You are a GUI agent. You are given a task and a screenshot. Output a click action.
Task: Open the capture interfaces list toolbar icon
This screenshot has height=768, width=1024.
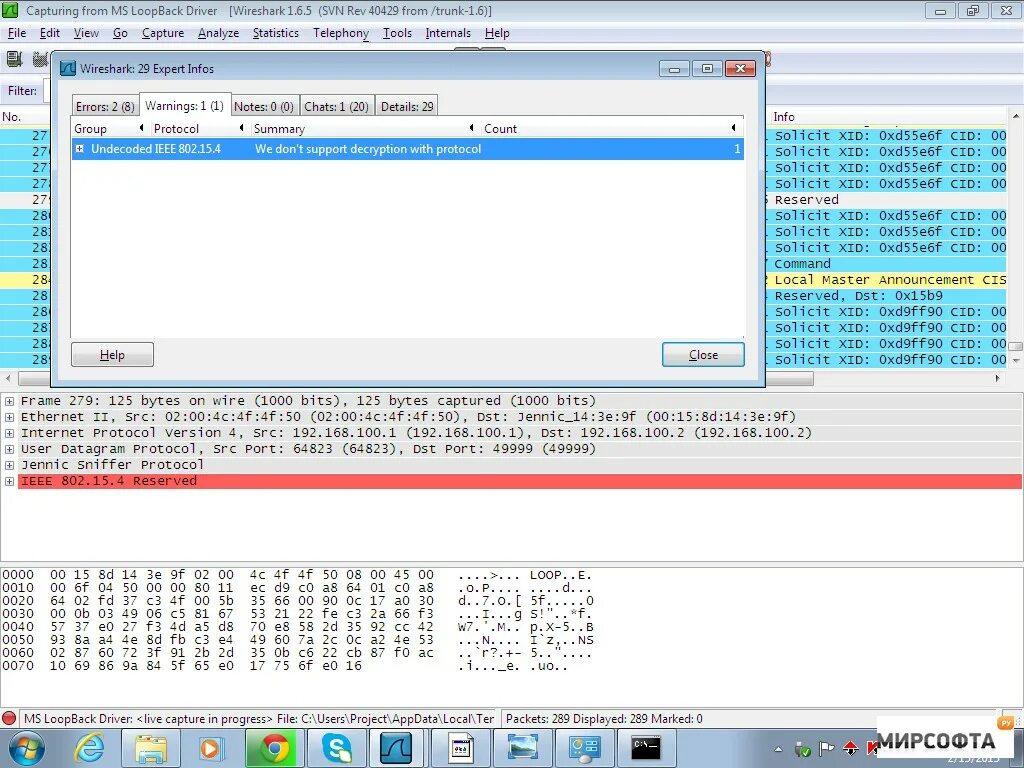pos(14,59)
